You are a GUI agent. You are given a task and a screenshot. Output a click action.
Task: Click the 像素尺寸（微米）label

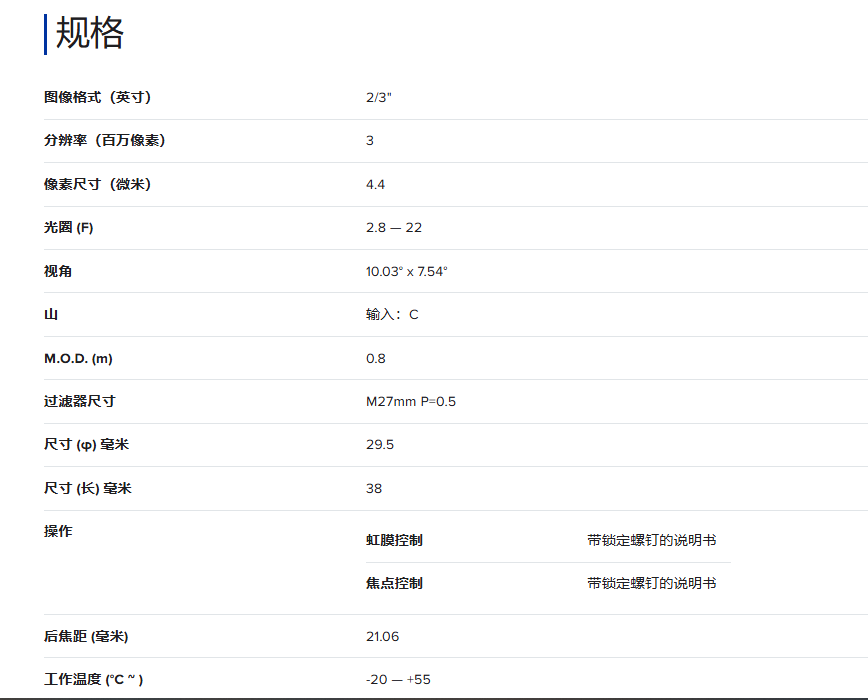[97, 184]
